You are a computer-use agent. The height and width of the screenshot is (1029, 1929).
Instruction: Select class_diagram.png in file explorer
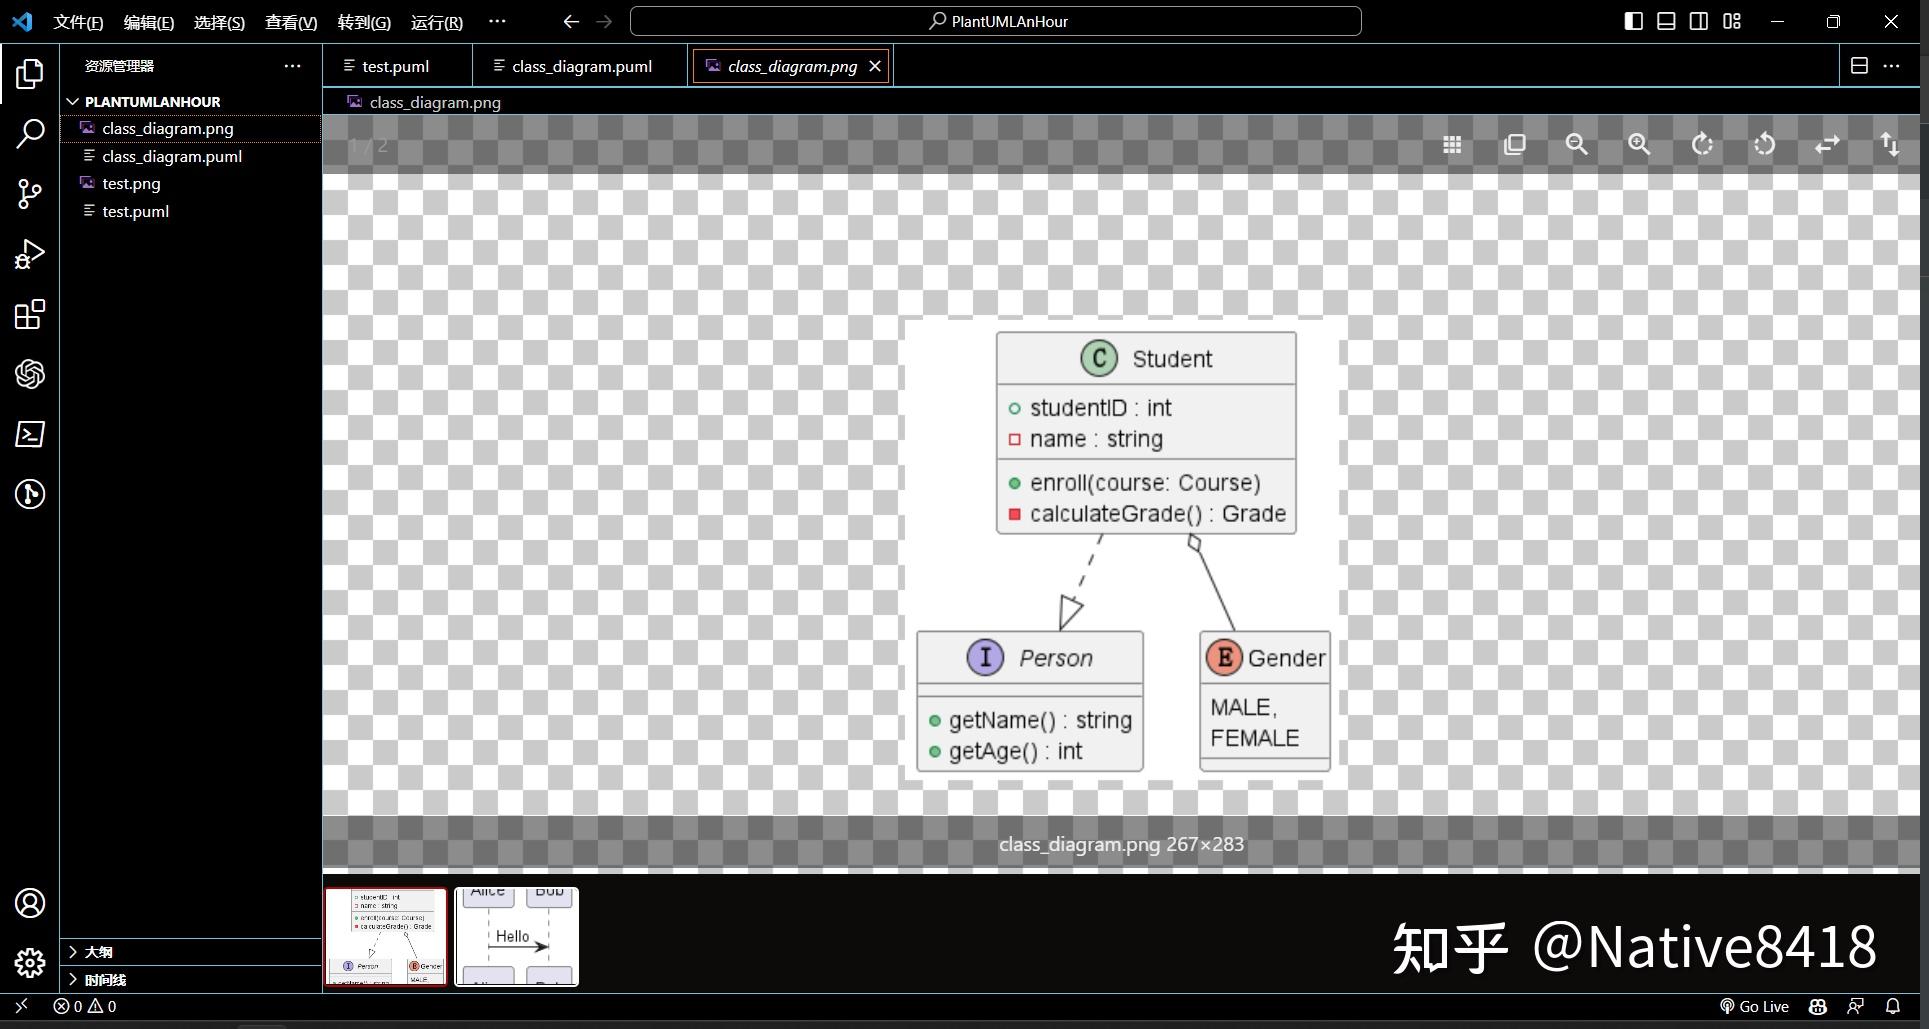pyautogui.click(x=190, y=128)
